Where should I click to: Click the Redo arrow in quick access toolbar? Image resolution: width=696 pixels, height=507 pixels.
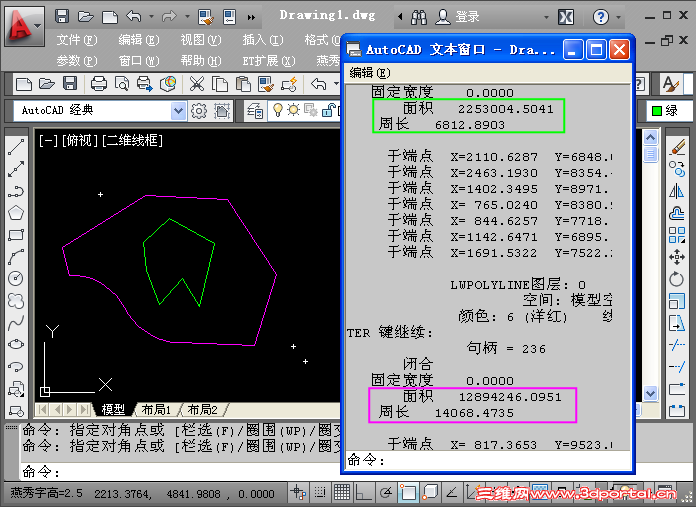coord(169,16)
